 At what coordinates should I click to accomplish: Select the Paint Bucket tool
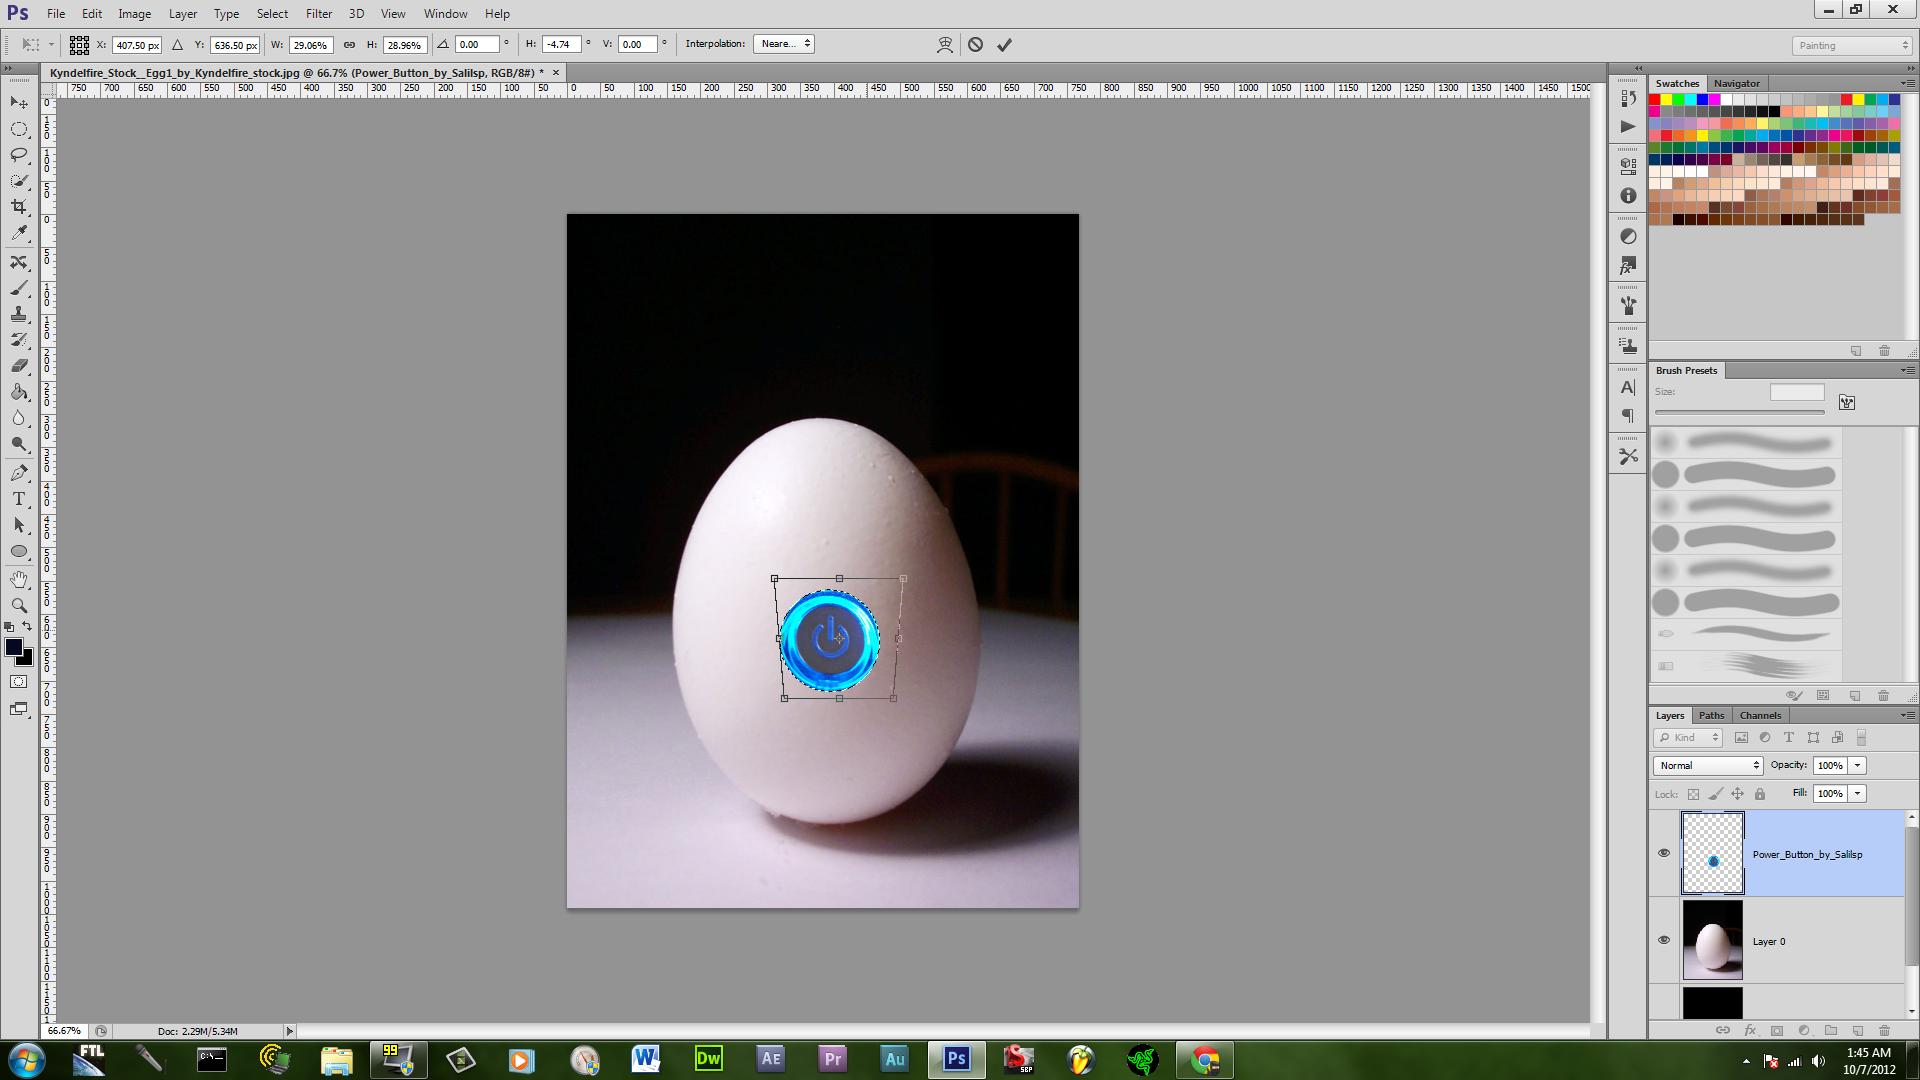[19, 392]
